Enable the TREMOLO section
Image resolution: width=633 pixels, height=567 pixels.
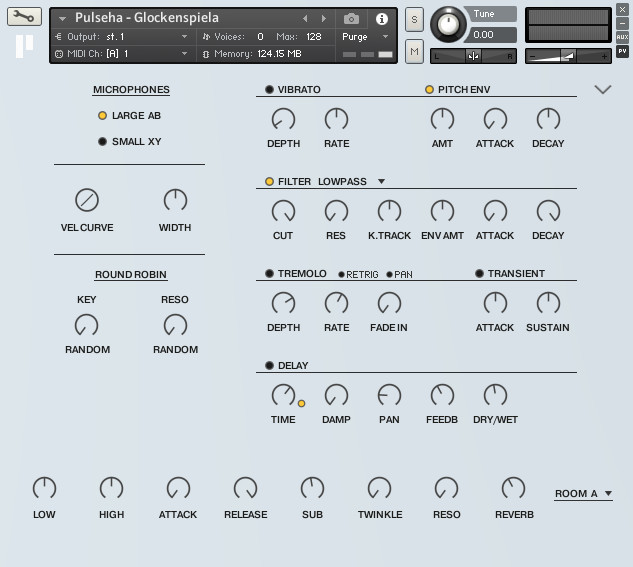coord(269,274)
